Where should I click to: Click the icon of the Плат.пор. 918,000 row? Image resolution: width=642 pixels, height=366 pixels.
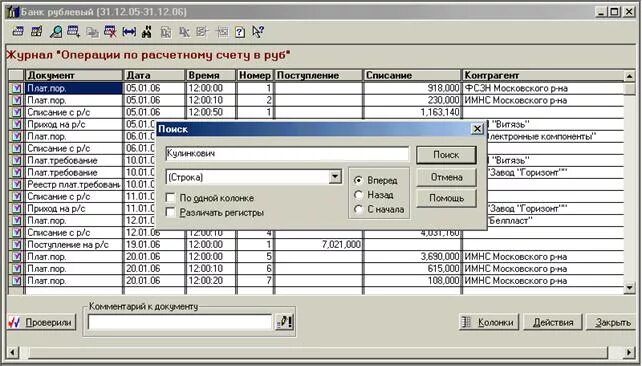click(16, 88)
